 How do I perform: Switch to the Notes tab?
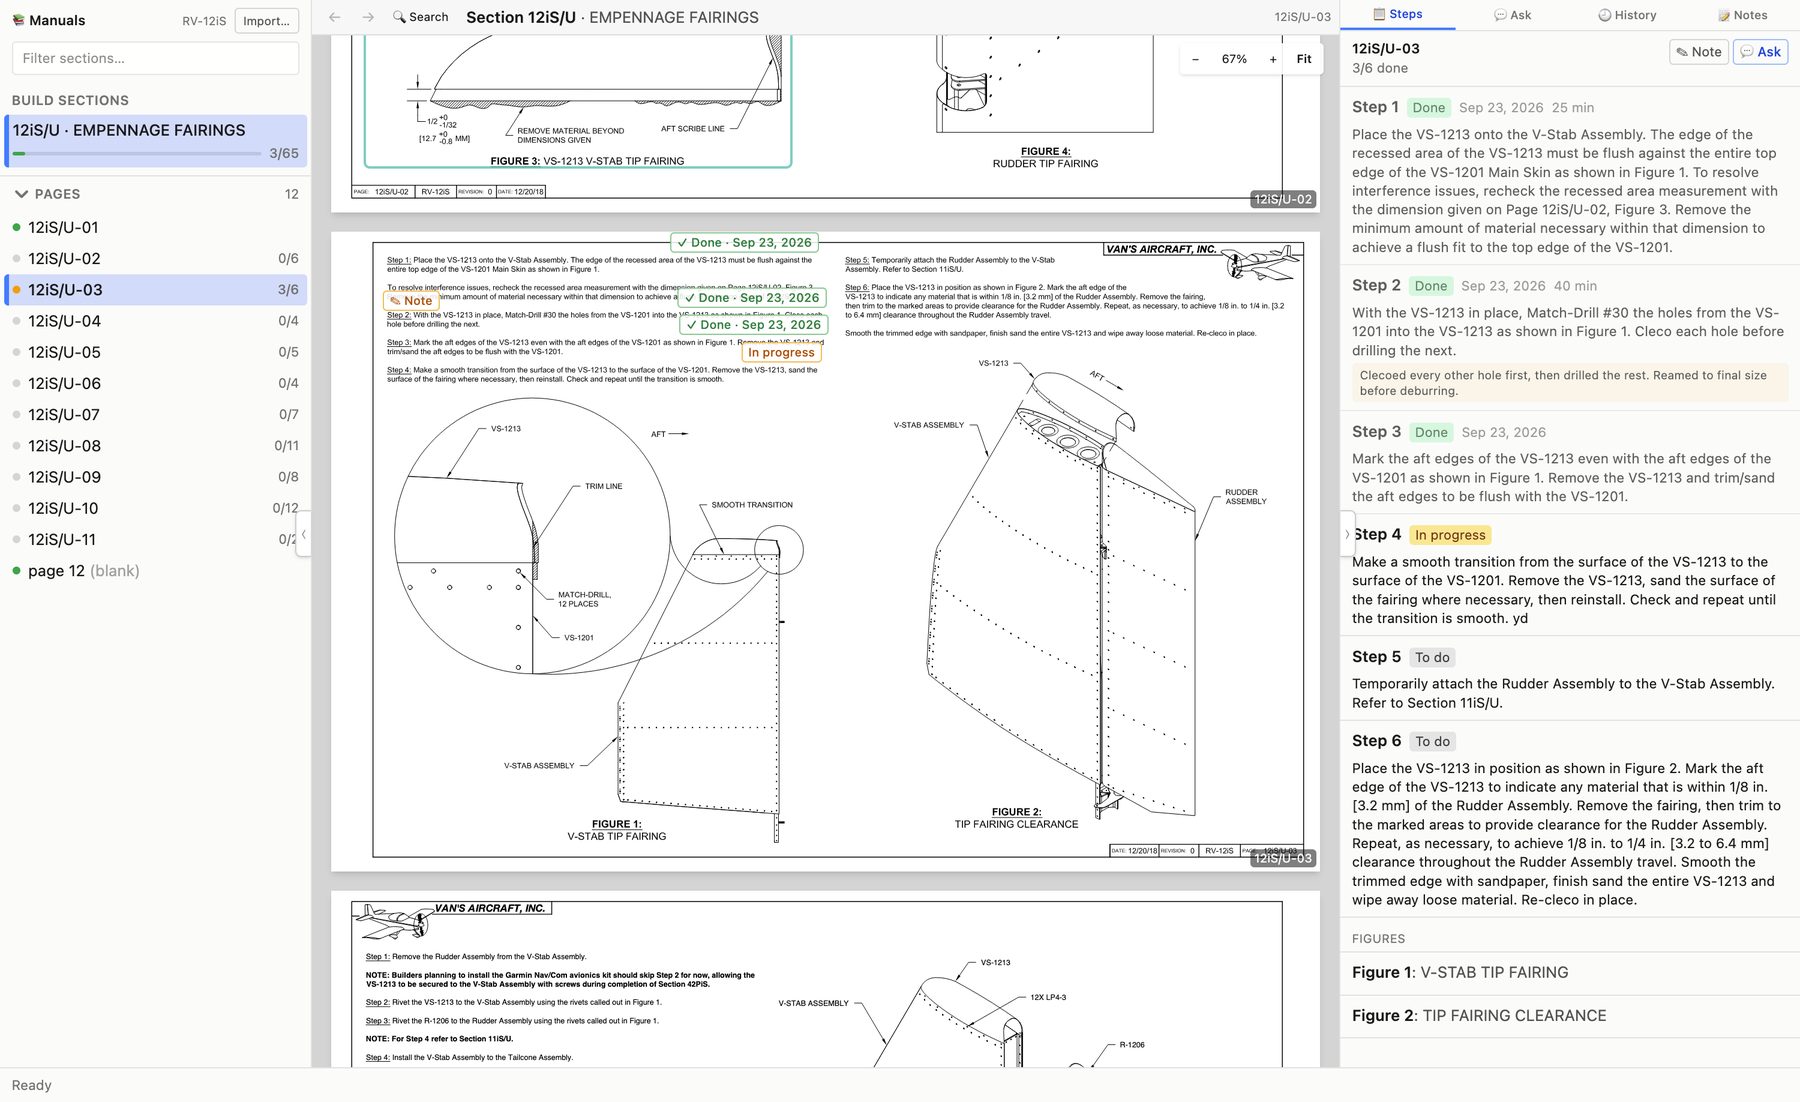click(1743, 15)
